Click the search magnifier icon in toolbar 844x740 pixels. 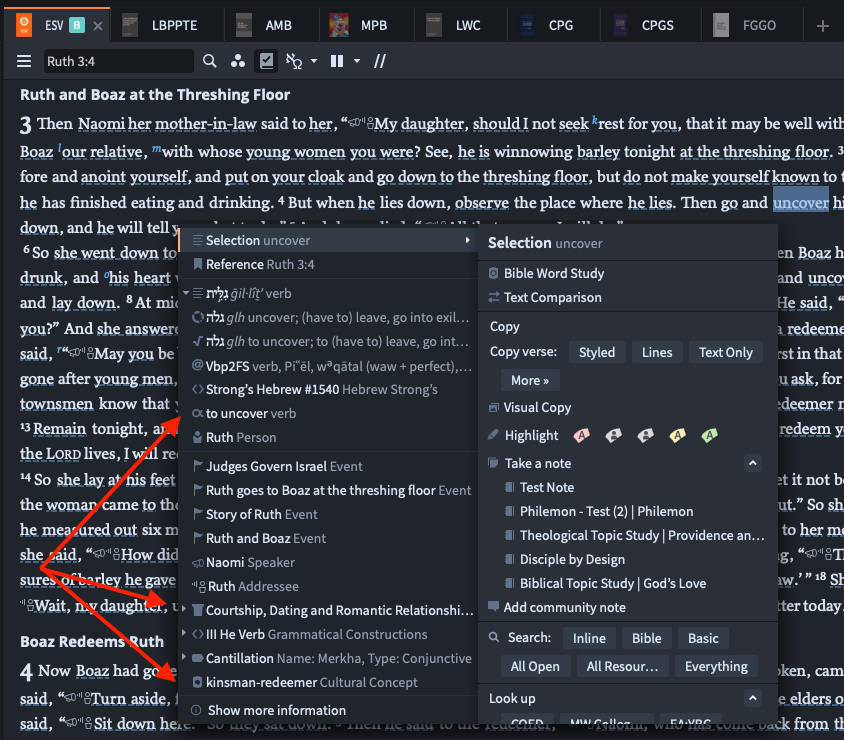click(x=209, y=61)
